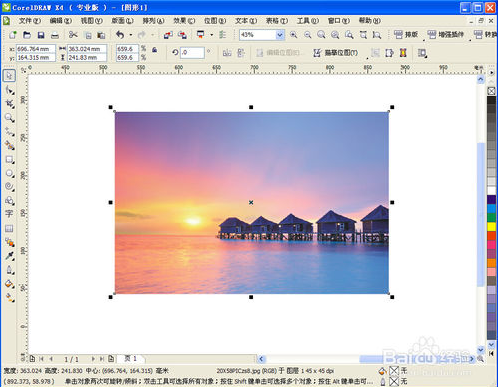Go to next page arrow
498x387 pixels.
93,359
